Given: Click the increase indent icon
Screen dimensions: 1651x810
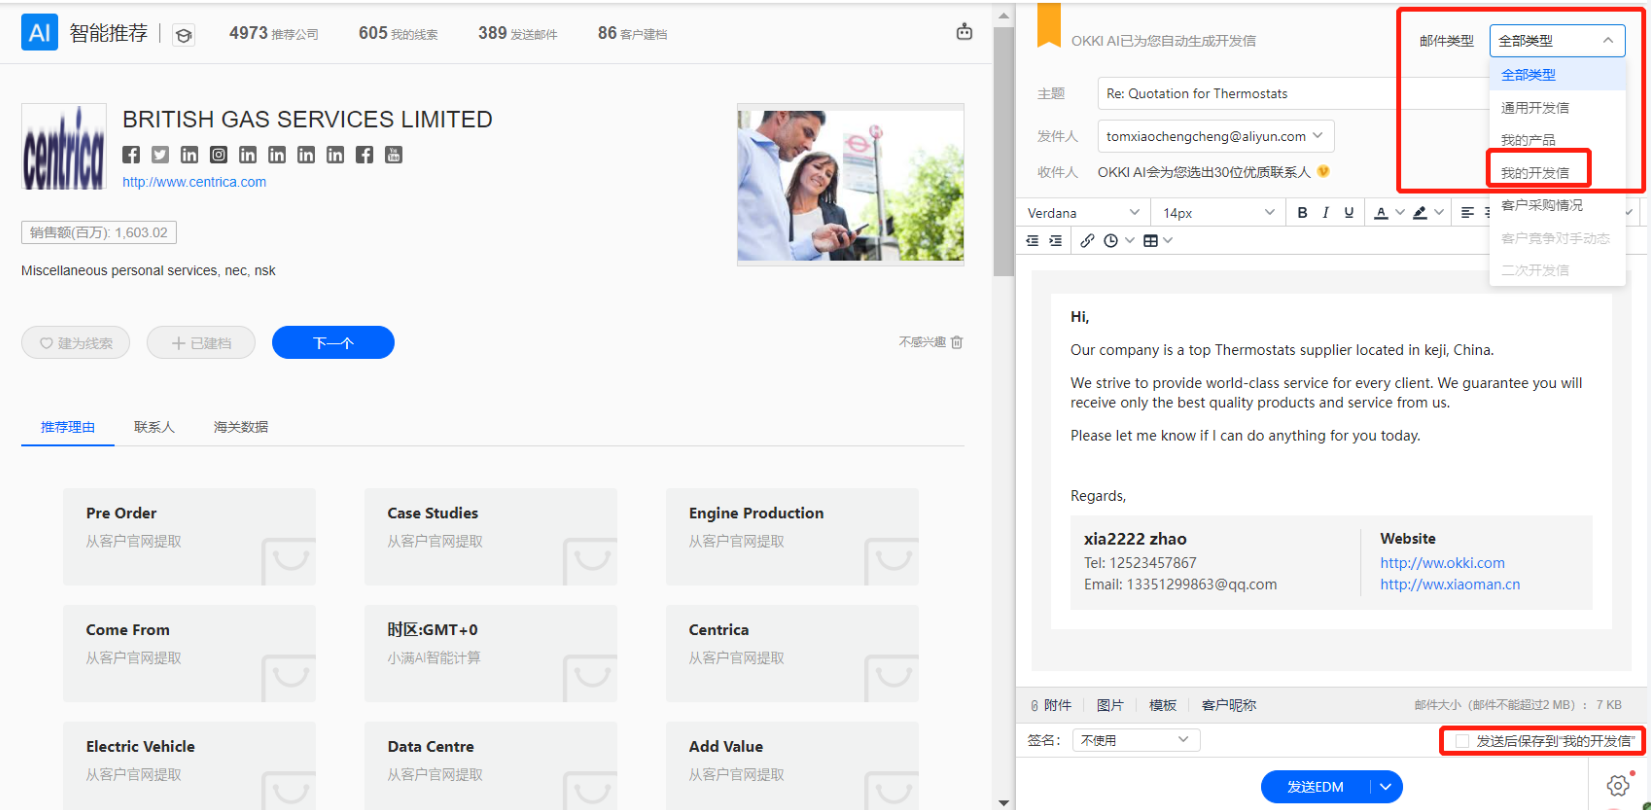Looking at the screenshot, I should (1056, 241).
